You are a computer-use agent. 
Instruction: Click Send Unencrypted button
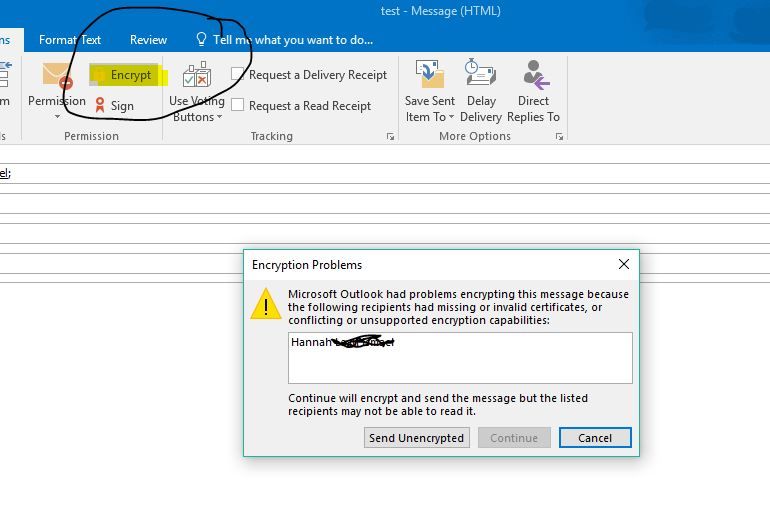416,437
